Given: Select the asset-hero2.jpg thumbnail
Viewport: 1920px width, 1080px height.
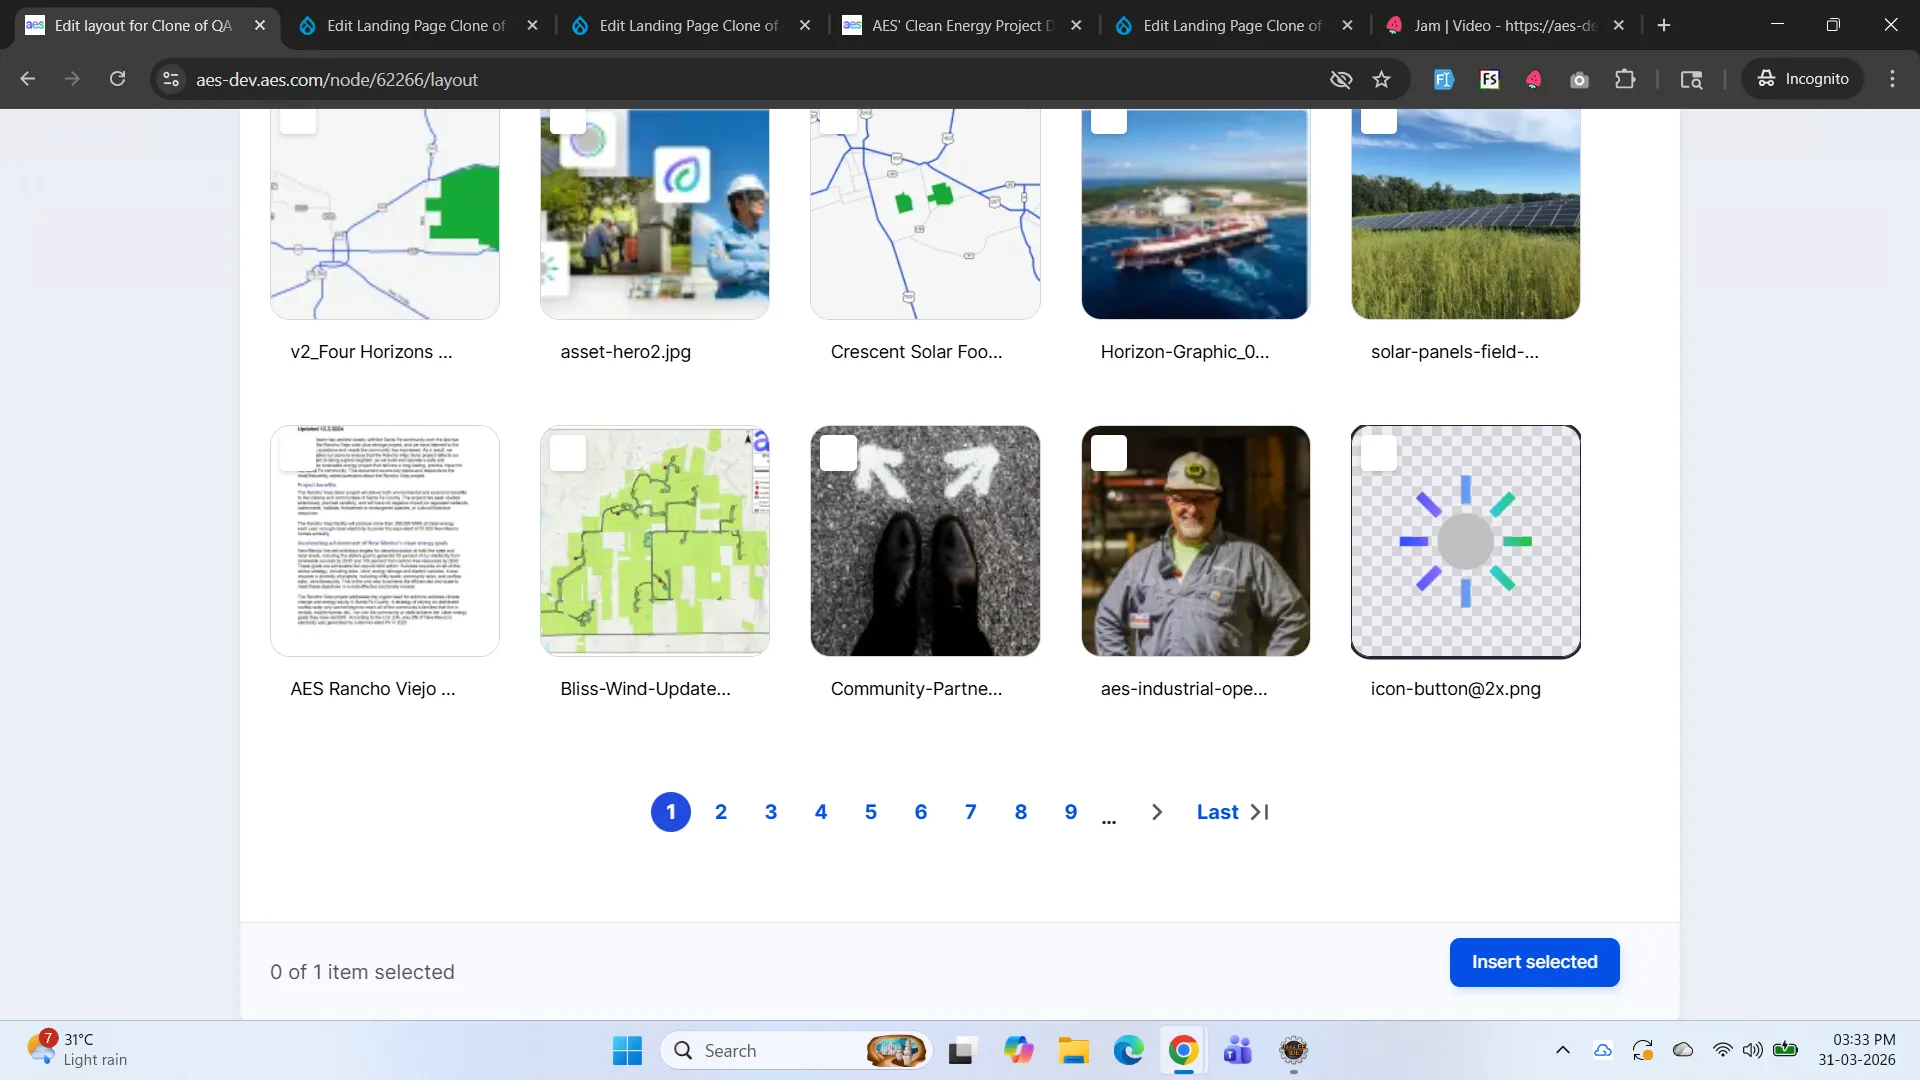Looking at the screenshot, I should (655, 214).
